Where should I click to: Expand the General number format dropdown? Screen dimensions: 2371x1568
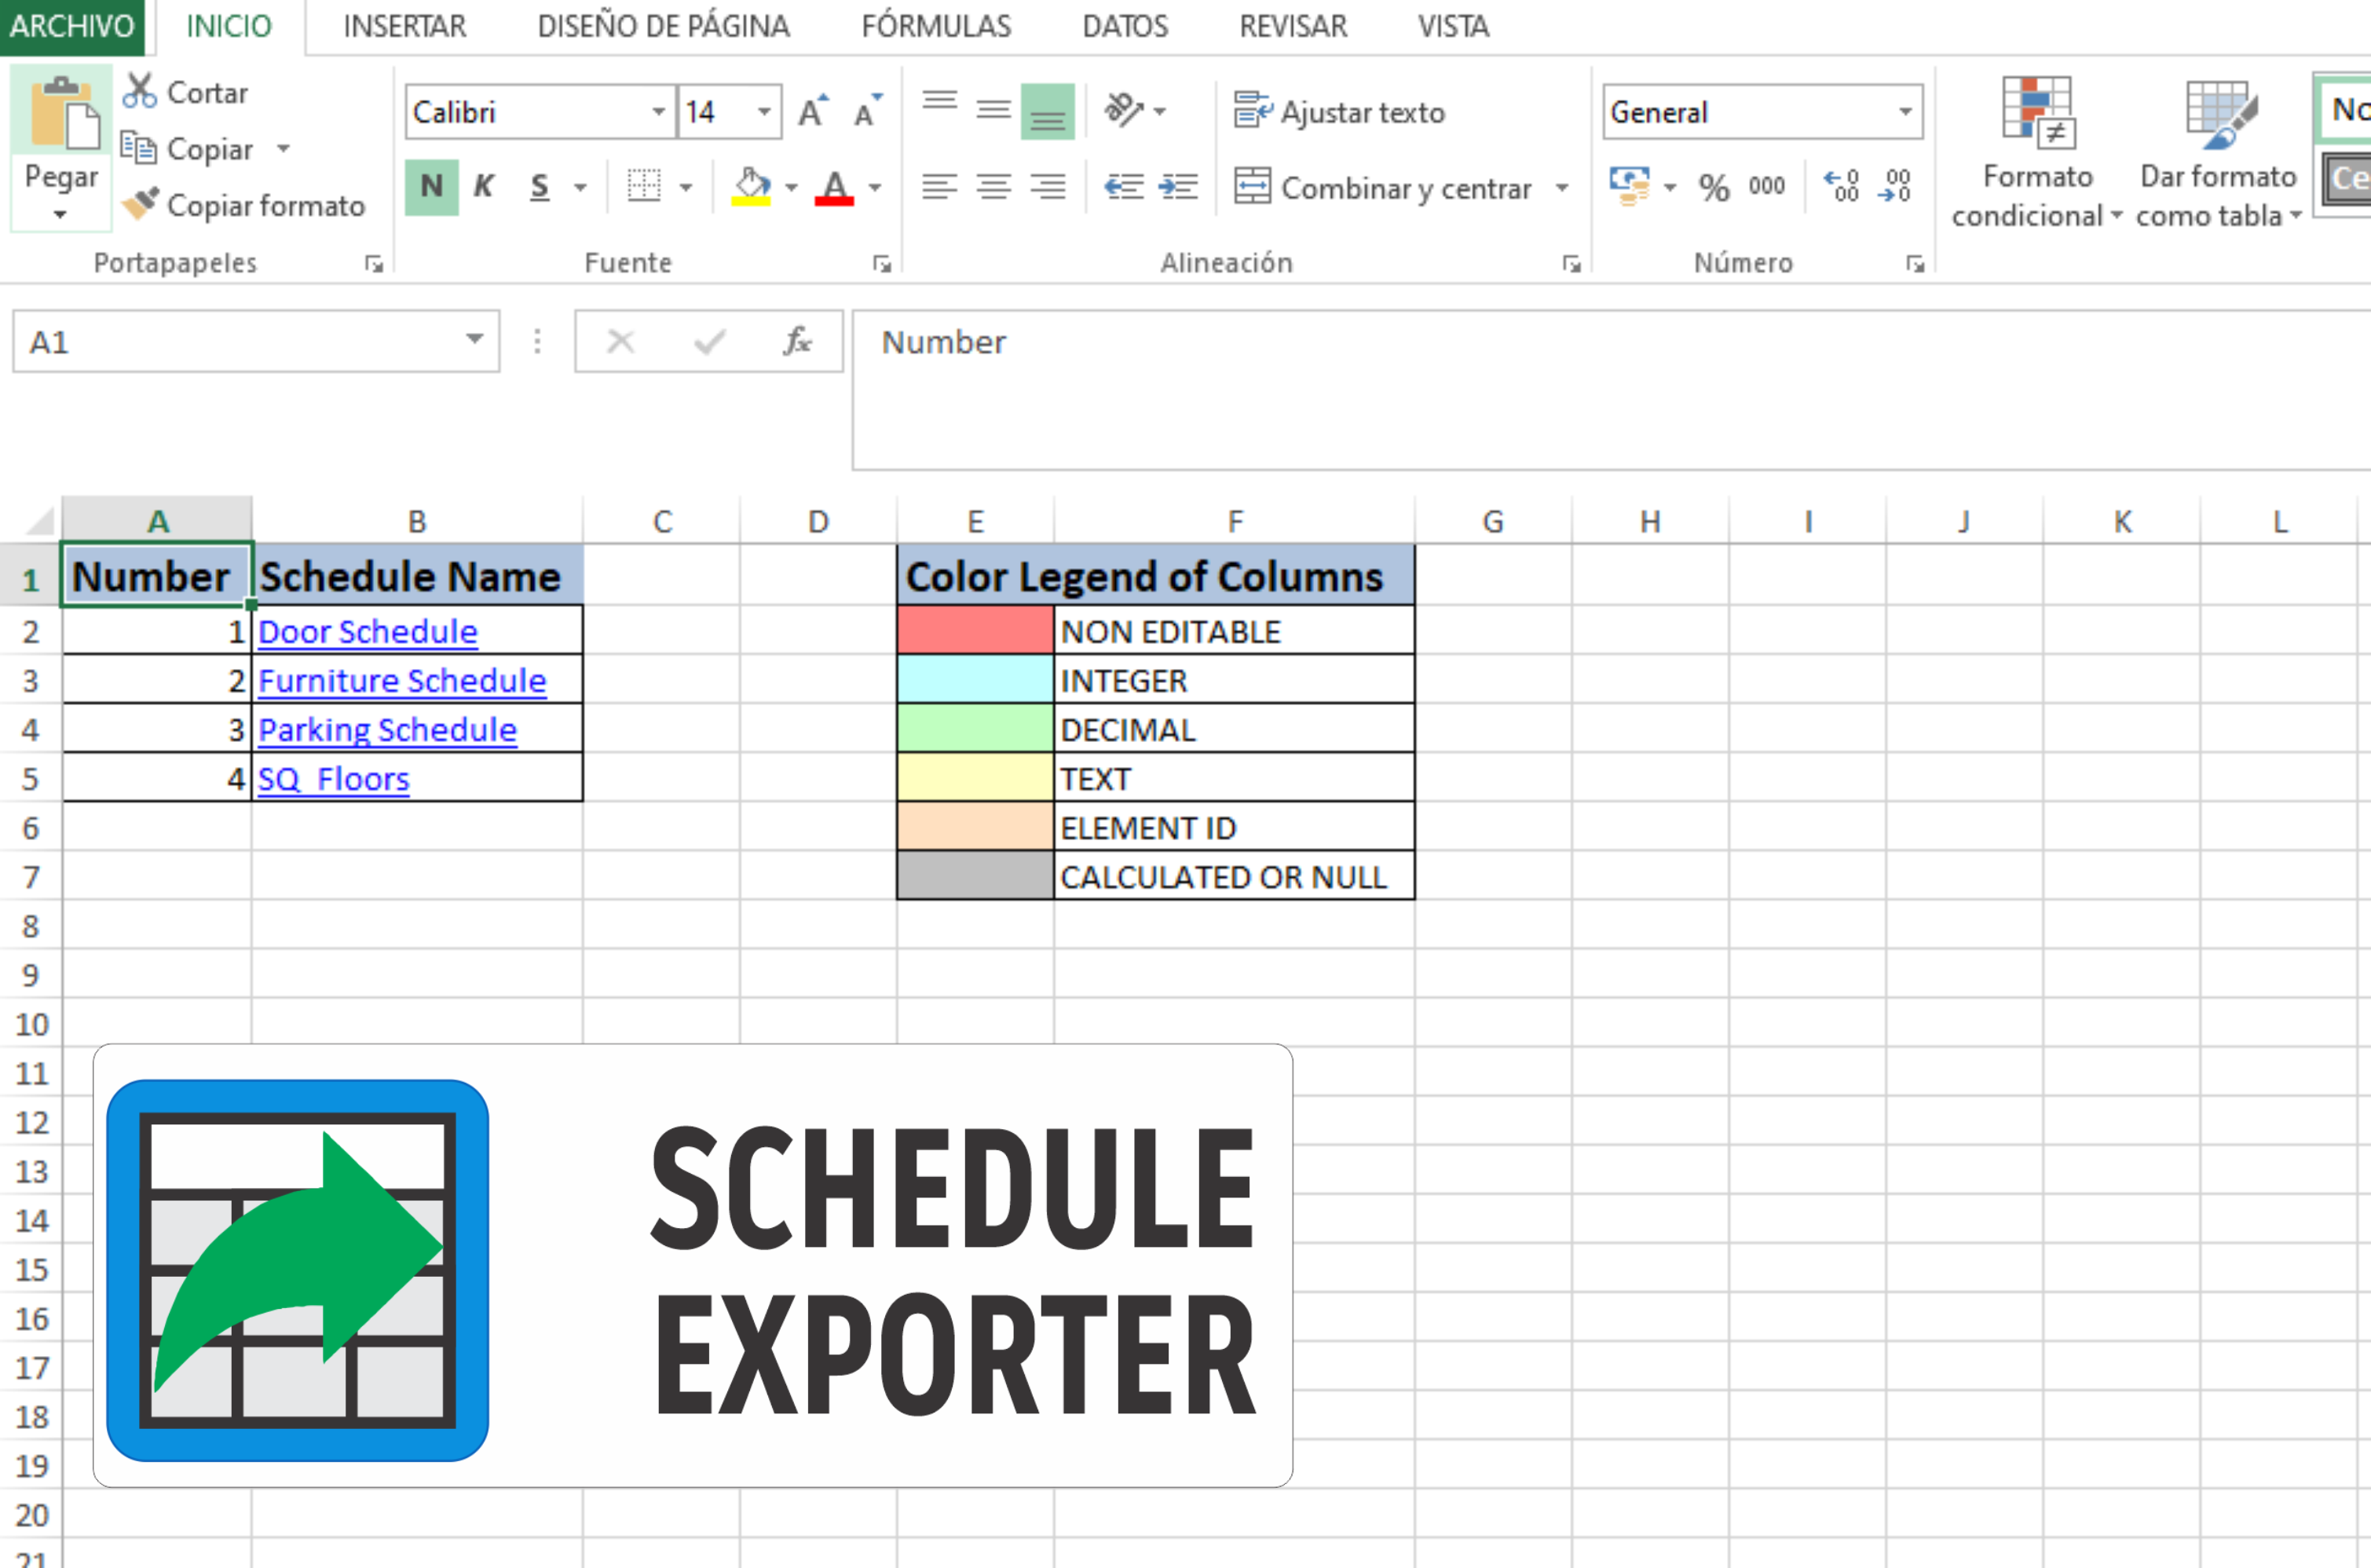(x=1906, y=112)
